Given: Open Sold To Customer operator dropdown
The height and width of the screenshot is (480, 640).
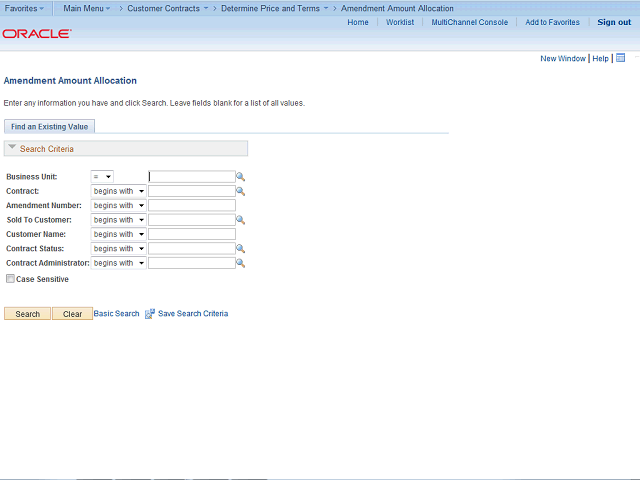Looking at the screenshot, I should [118, 220].
